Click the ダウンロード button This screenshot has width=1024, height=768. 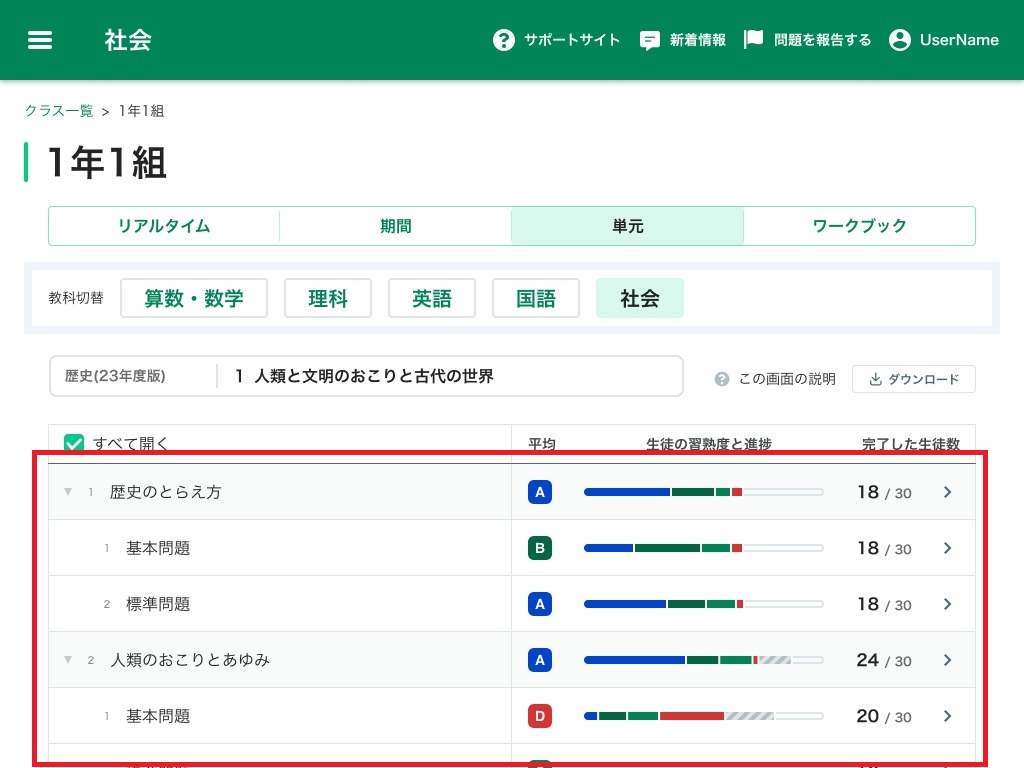click(914, 379)
